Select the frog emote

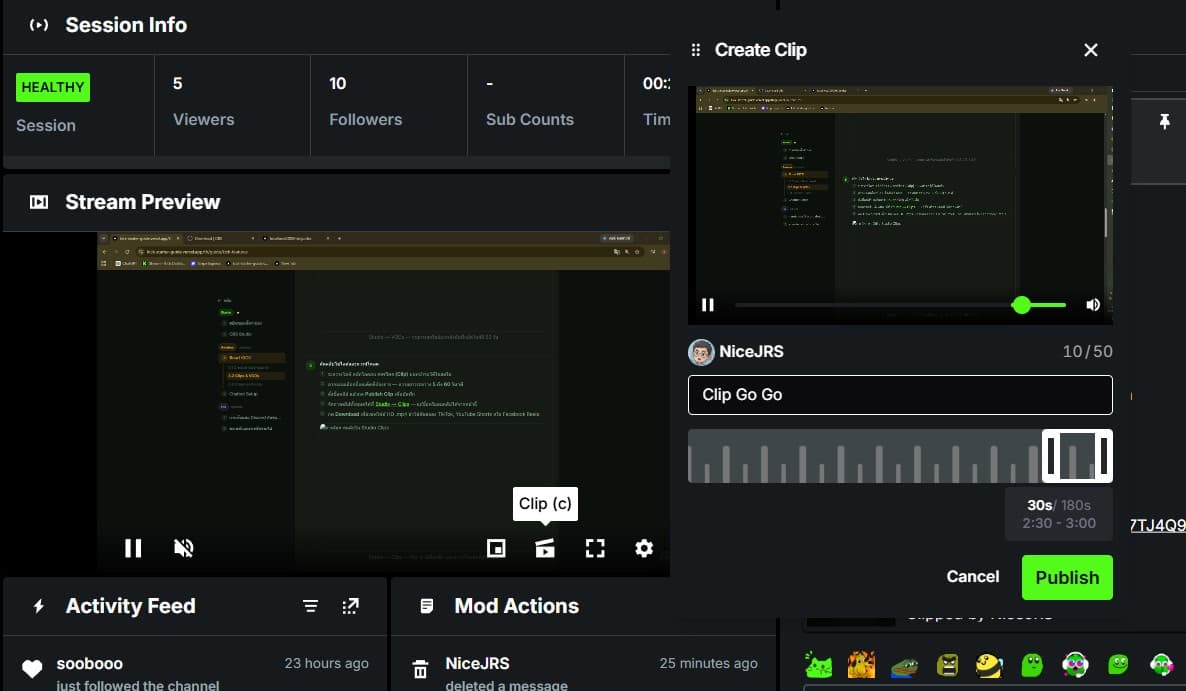(x=904, y=666)
